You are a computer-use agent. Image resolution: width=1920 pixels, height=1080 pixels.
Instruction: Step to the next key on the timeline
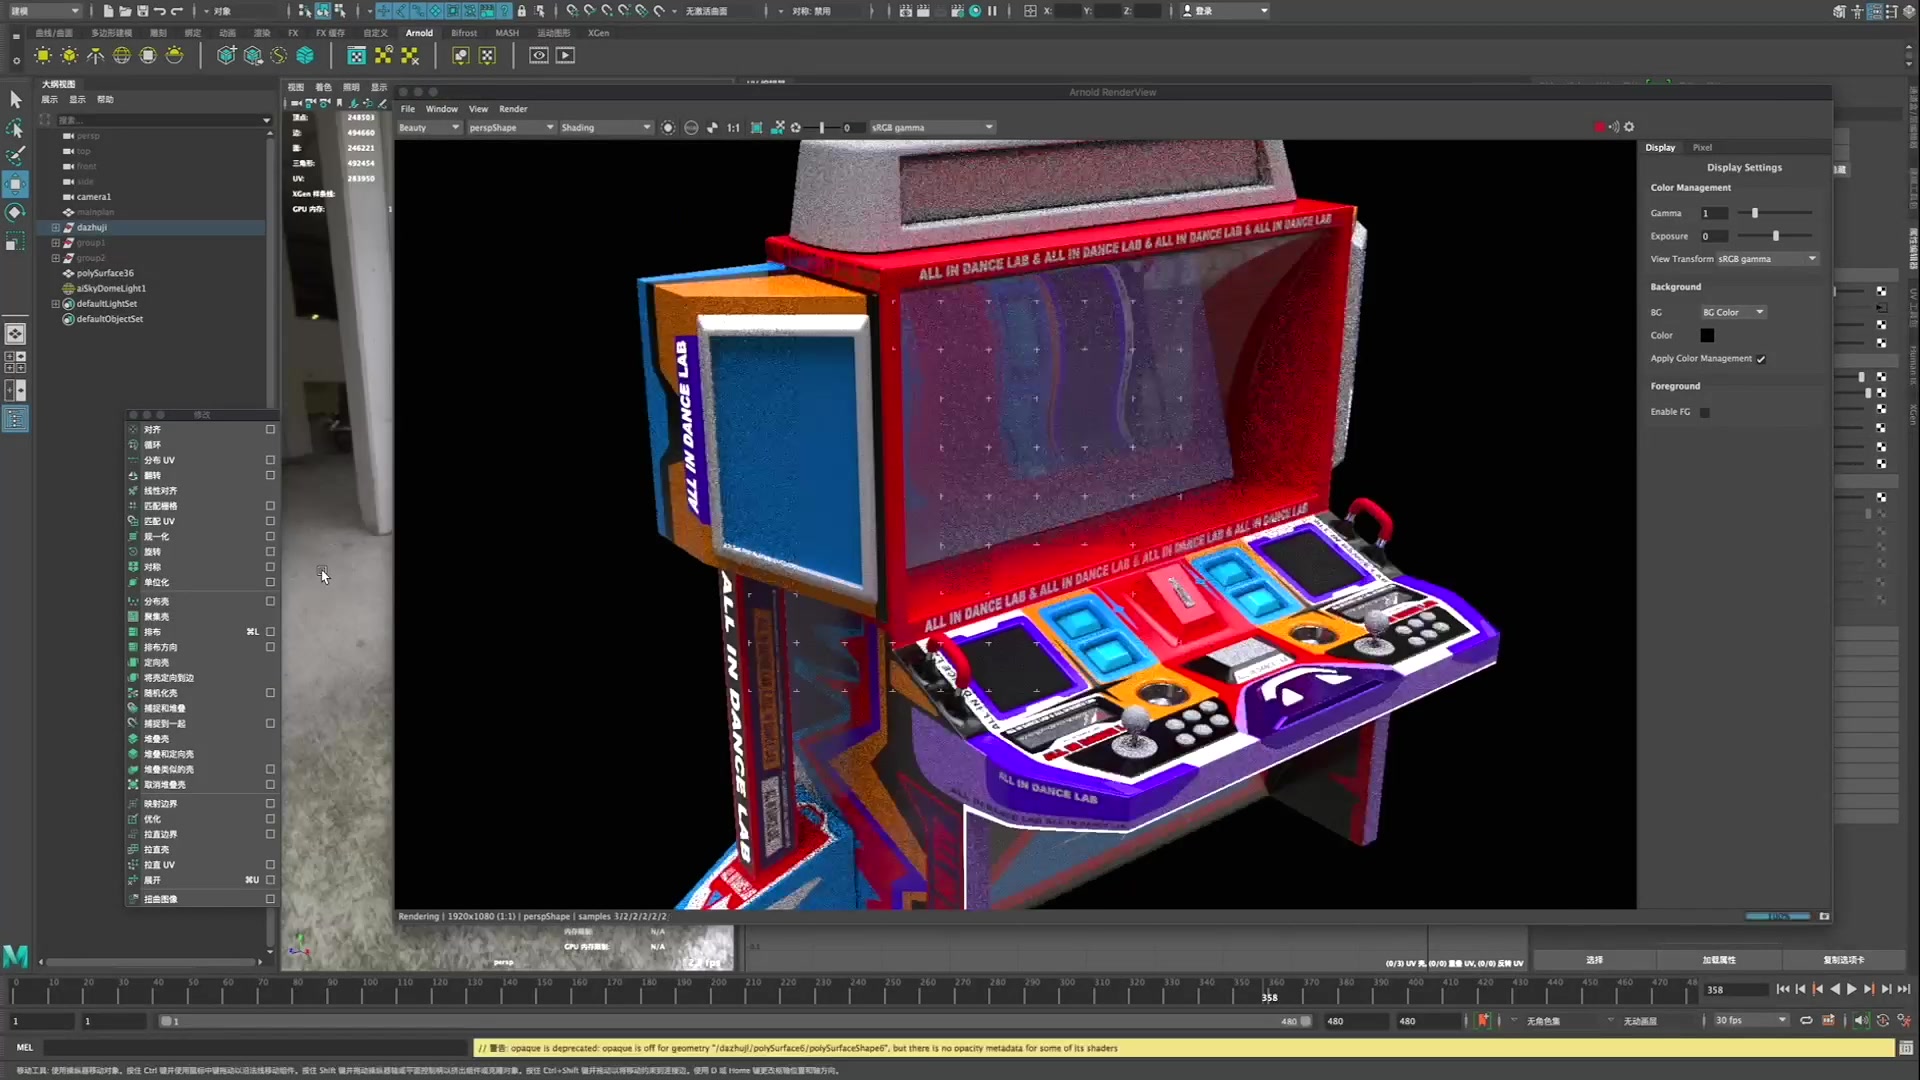[x=1869, y=989]
